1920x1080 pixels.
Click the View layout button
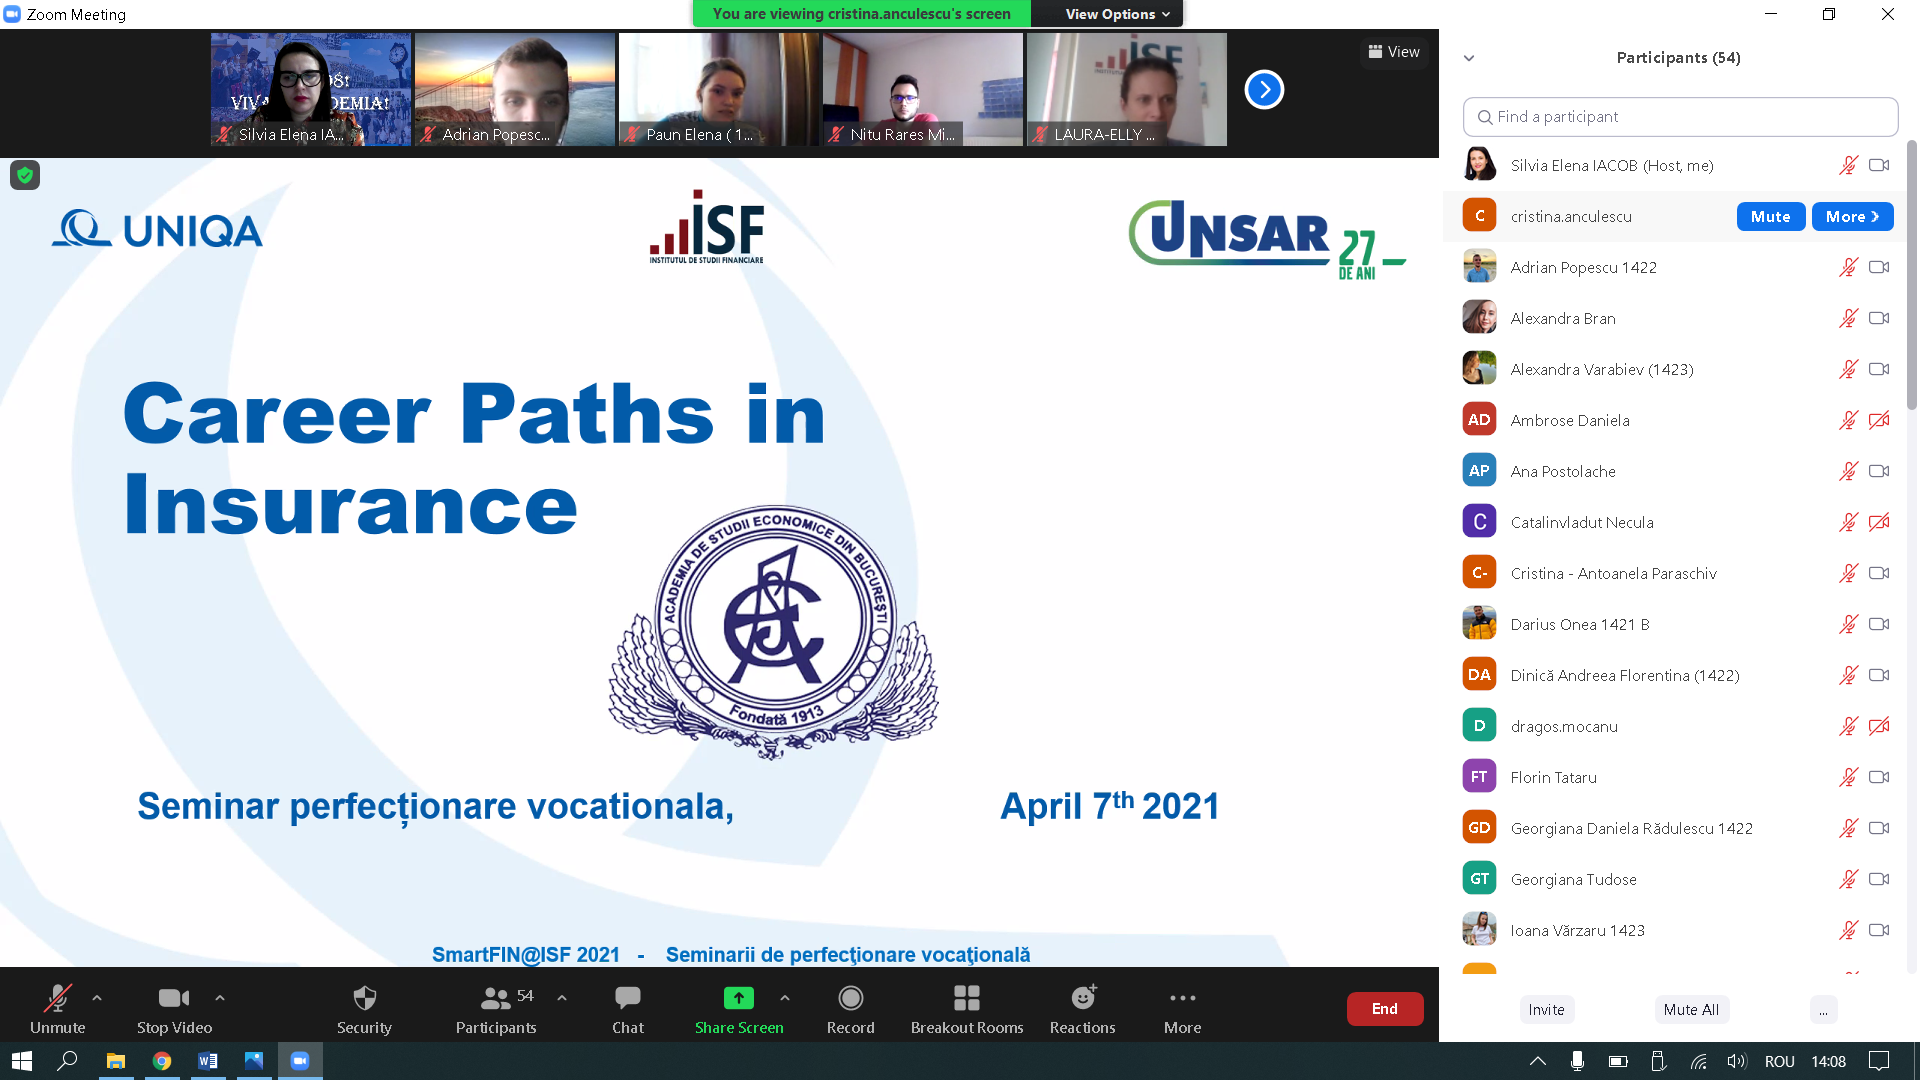[x=1394, y=52]
